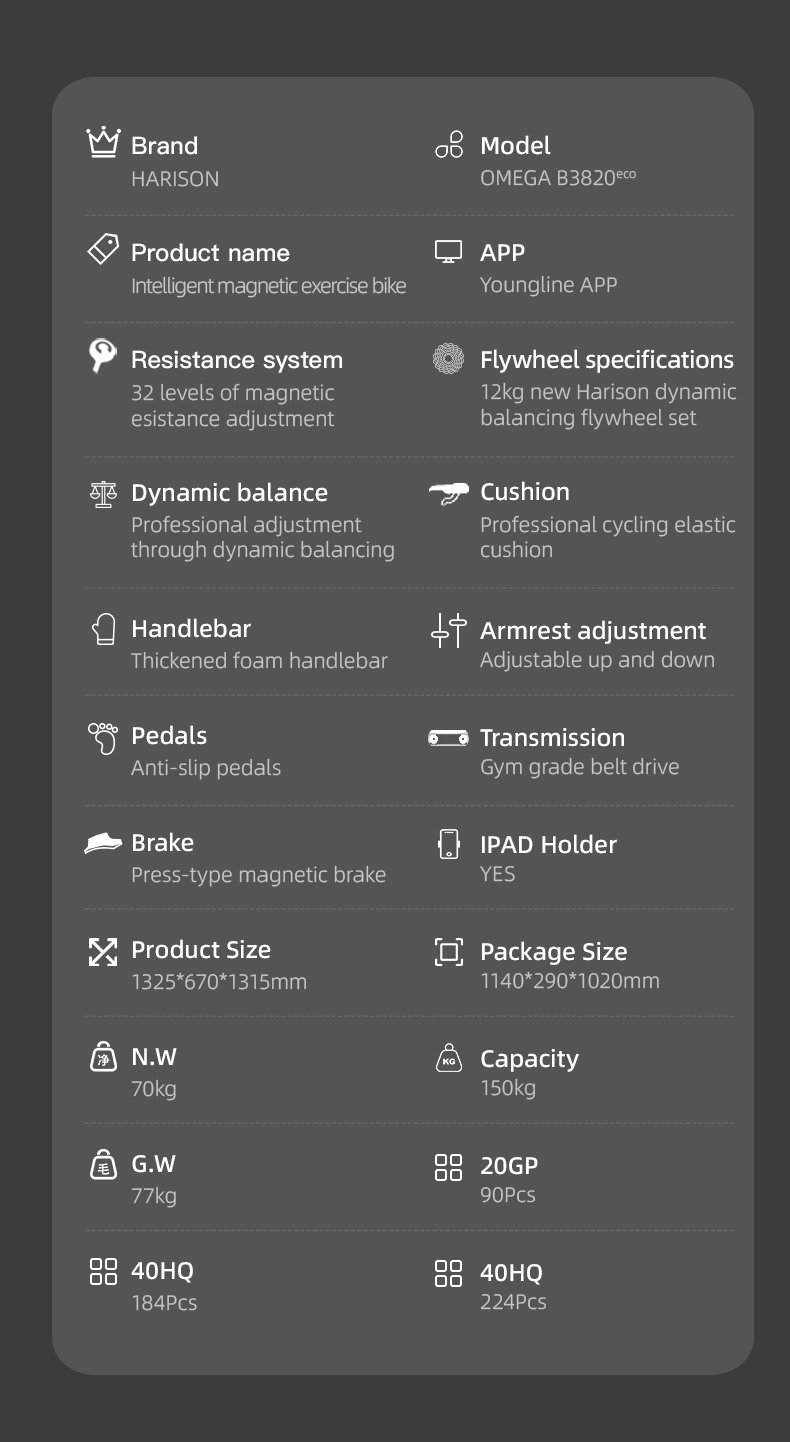790x1442 pixels.
Task: Click the Youngline APP text
Action: click(548, 285)
